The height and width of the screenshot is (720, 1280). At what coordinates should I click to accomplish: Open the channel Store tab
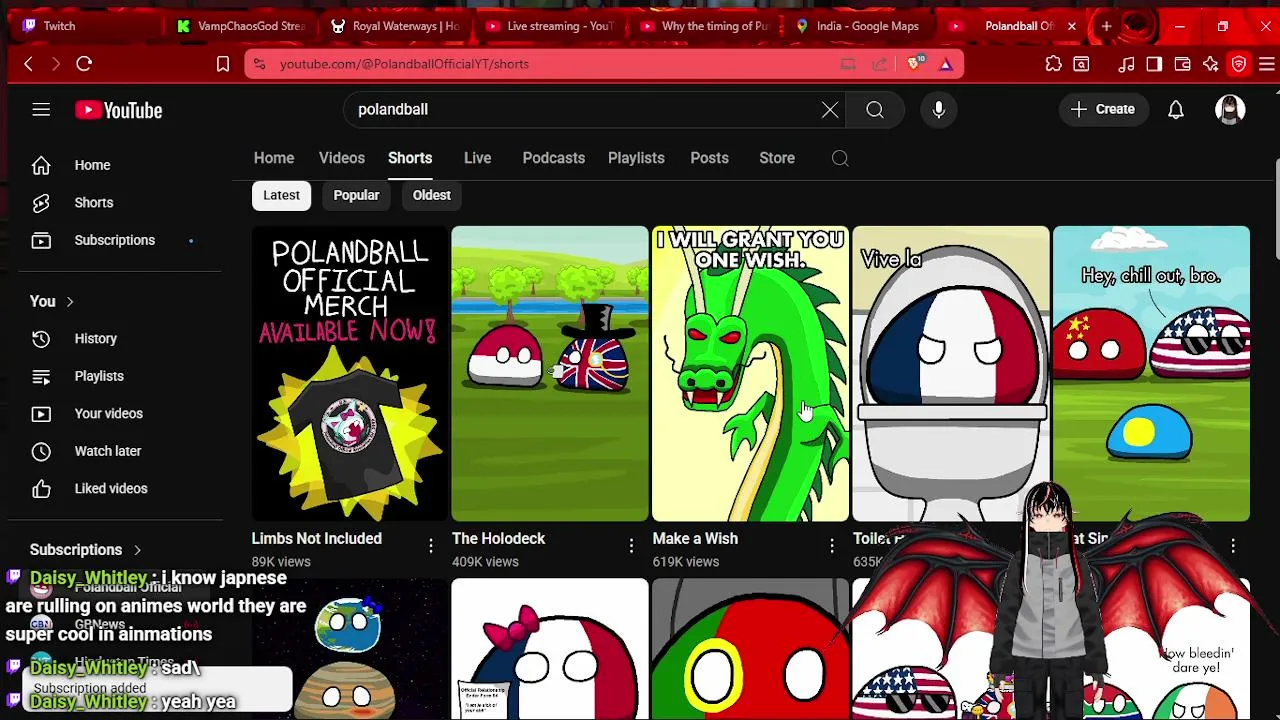tap(777, 158)
